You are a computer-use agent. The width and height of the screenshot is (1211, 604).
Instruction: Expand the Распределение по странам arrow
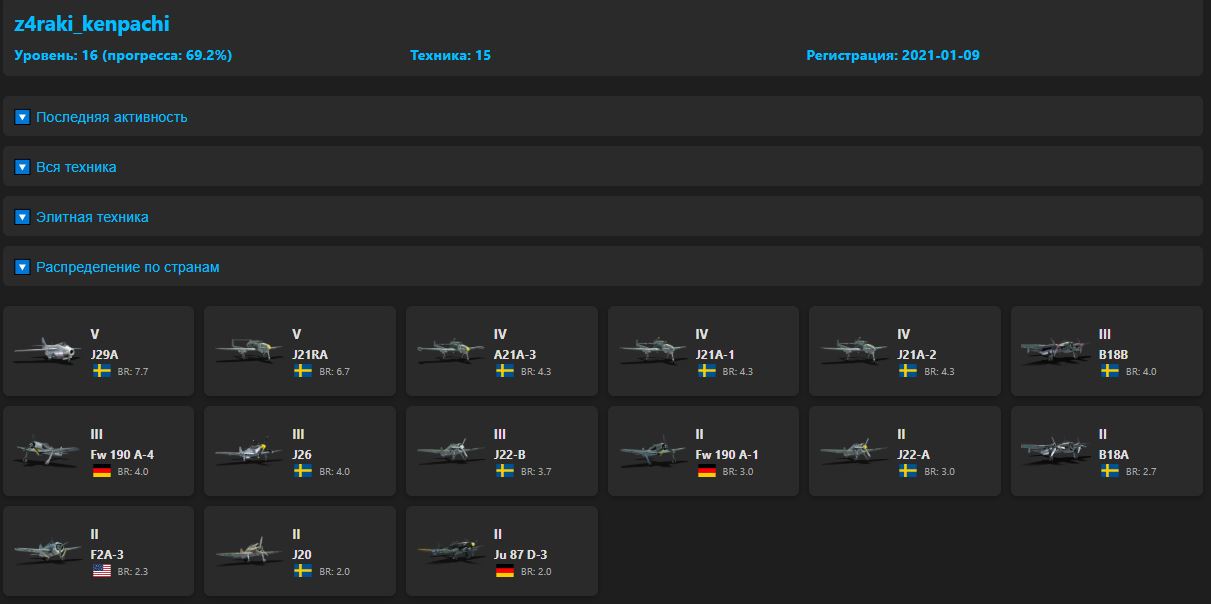click(23, 267)
